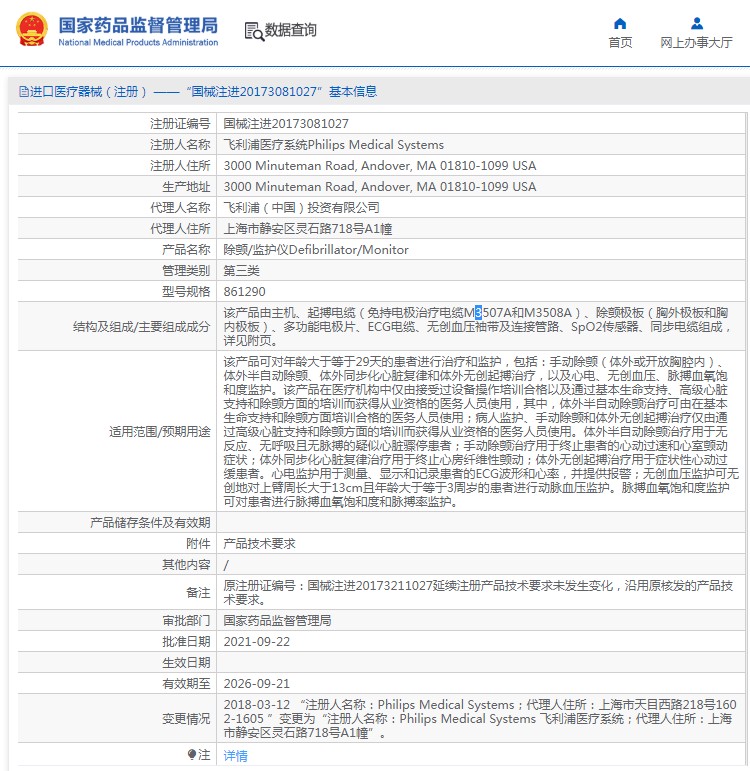Click the 注册证编号 label
Viewport: 750px width, 771px height.
click(180, 123)
